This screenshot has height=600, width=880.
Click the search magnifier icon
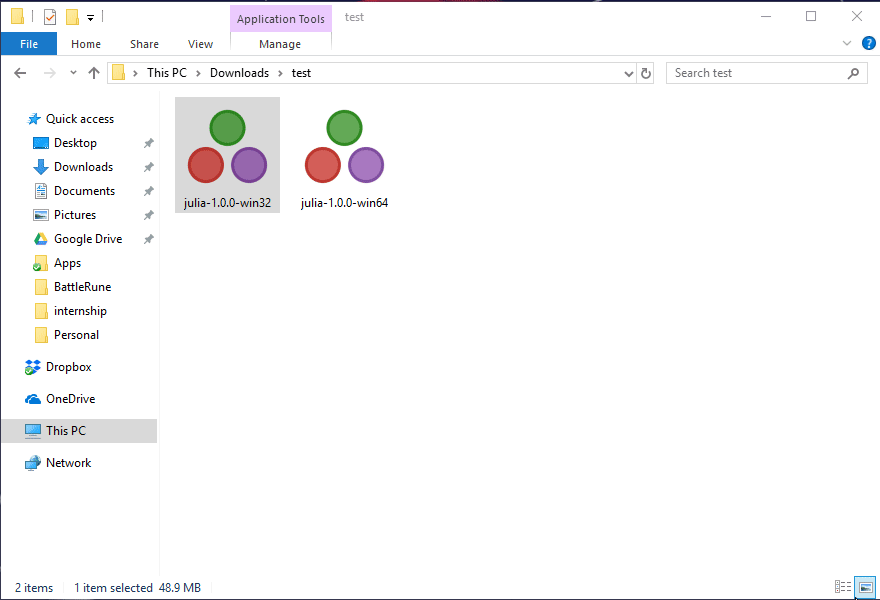853,73
